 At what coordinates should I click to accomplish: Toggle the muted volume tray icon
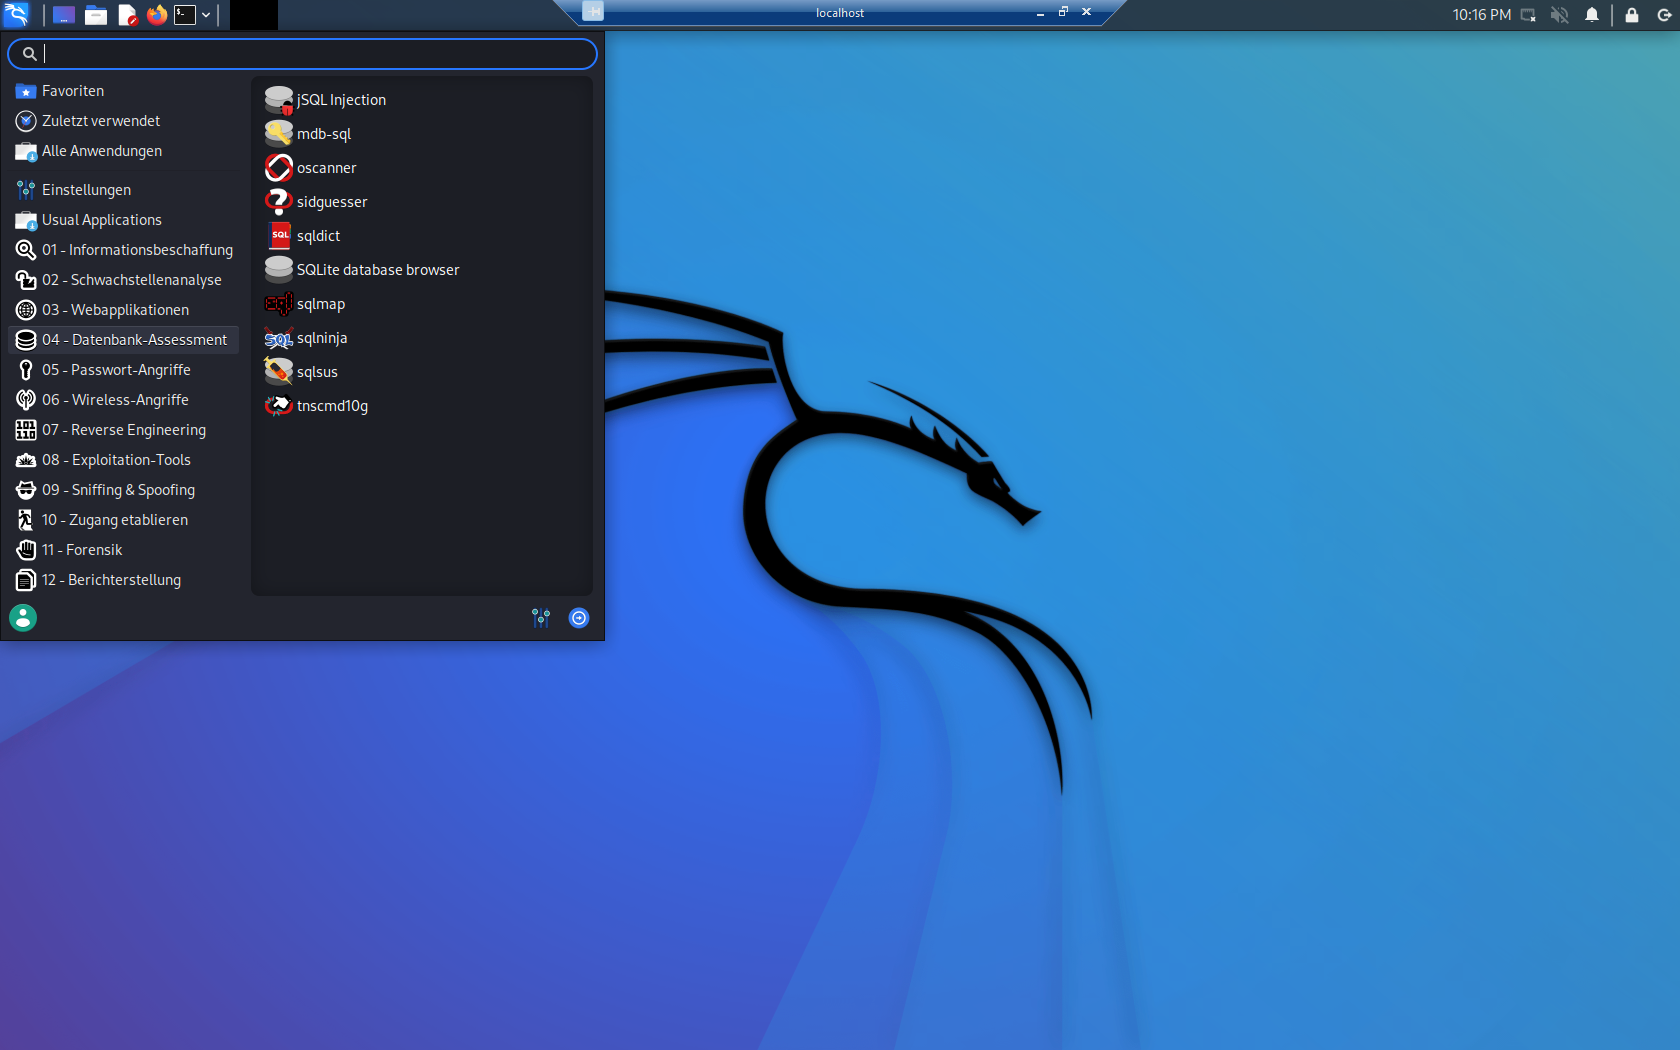[x=1559, y=15]
